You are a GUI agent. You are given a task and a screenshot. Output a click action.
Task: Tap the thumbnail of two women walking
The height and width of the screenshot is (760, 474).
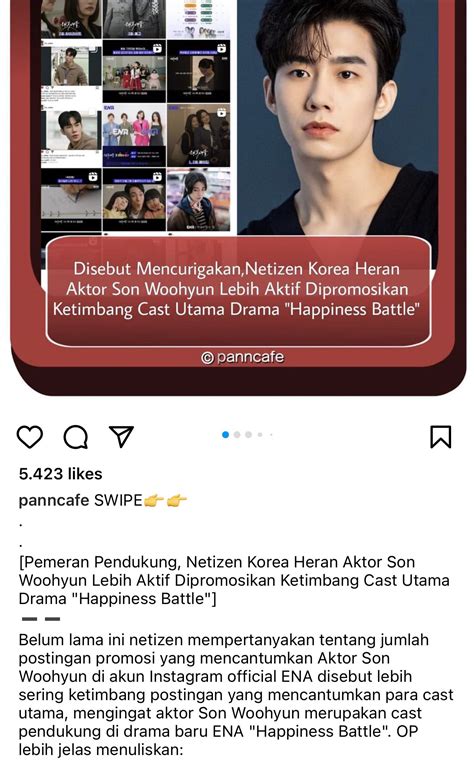[199, 135]
